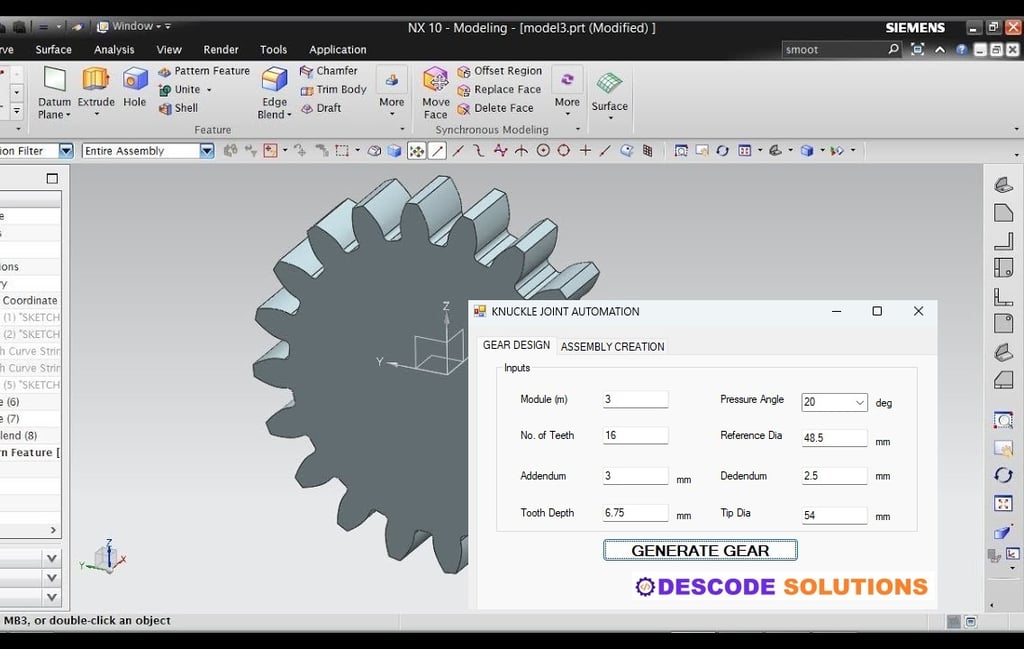1024x649 pixels.
Task: Launch the Move Face tool
Action: pyautogui.click(x=436, y=94)
